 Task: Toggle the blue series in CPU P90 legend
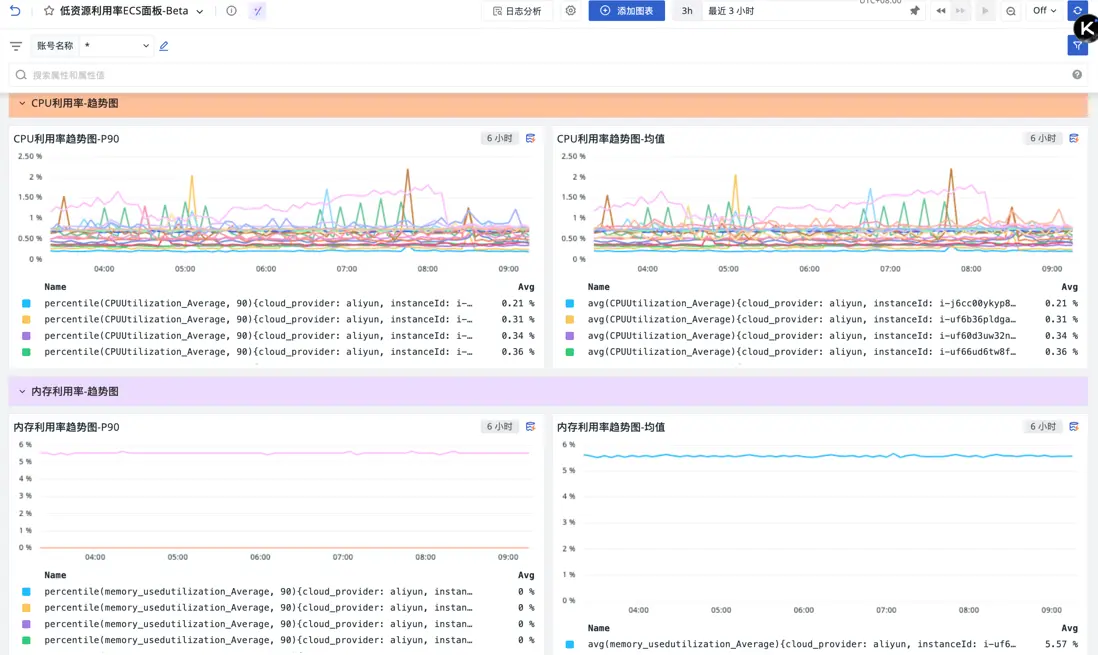point(26,303)
